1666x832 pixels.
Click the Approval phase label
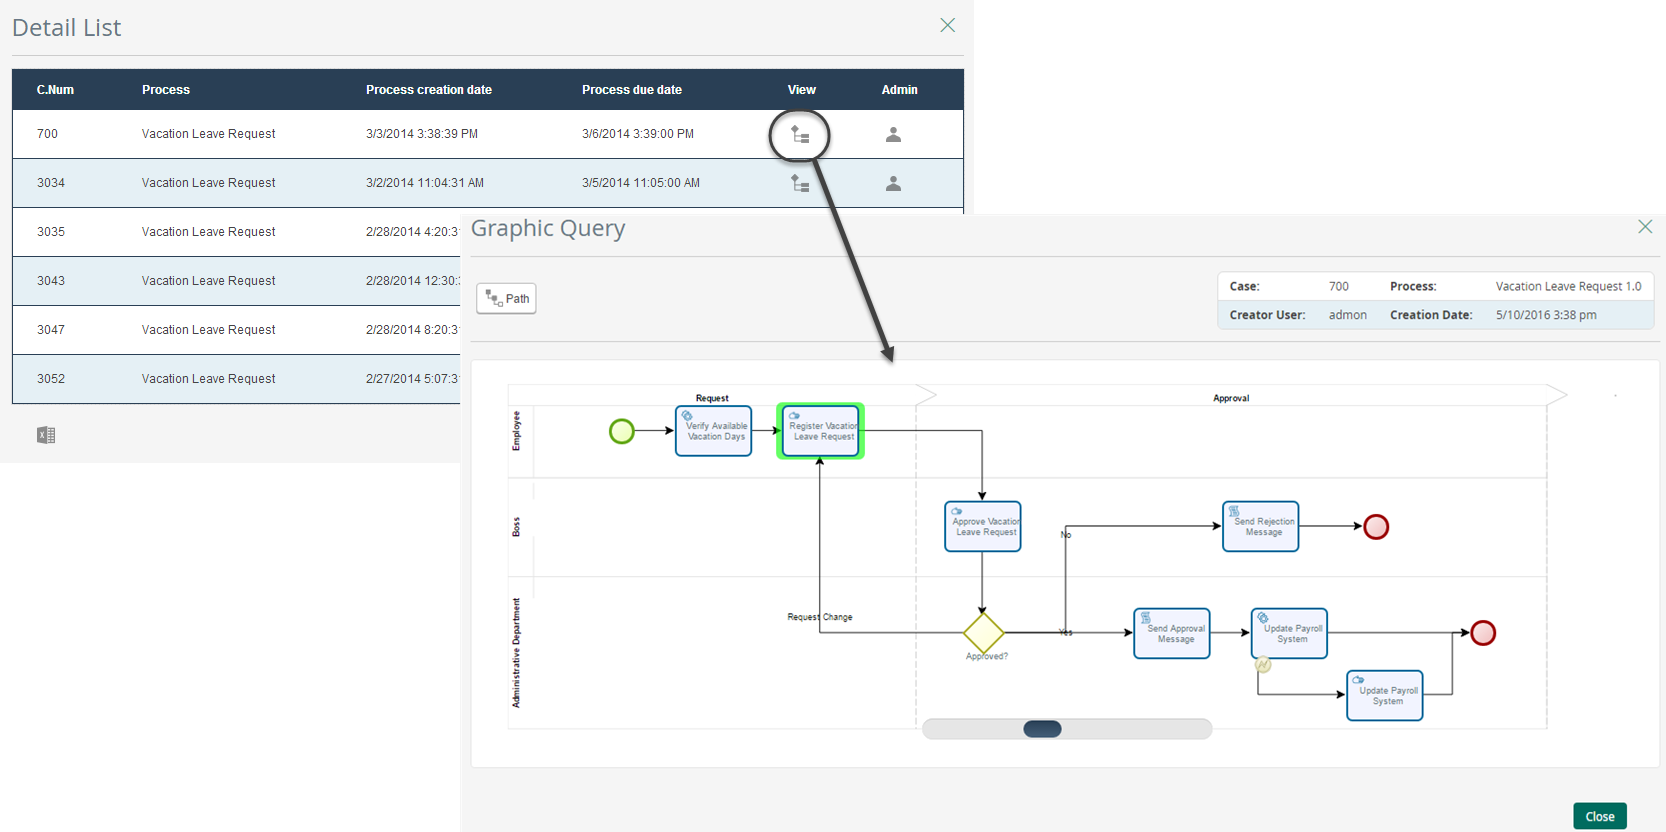click(1231, 398)
